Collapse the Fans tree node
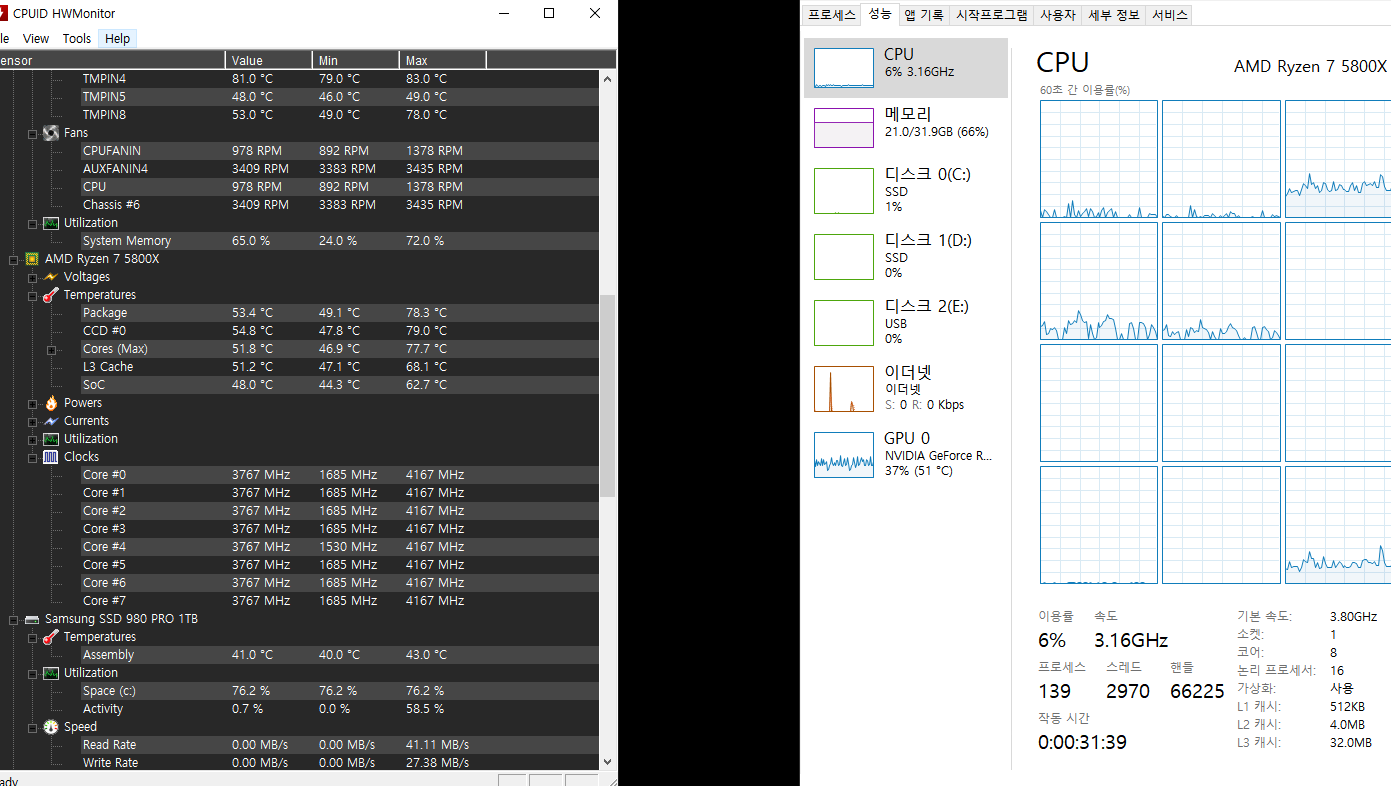 pyautogui.click(x=33, y=133)
